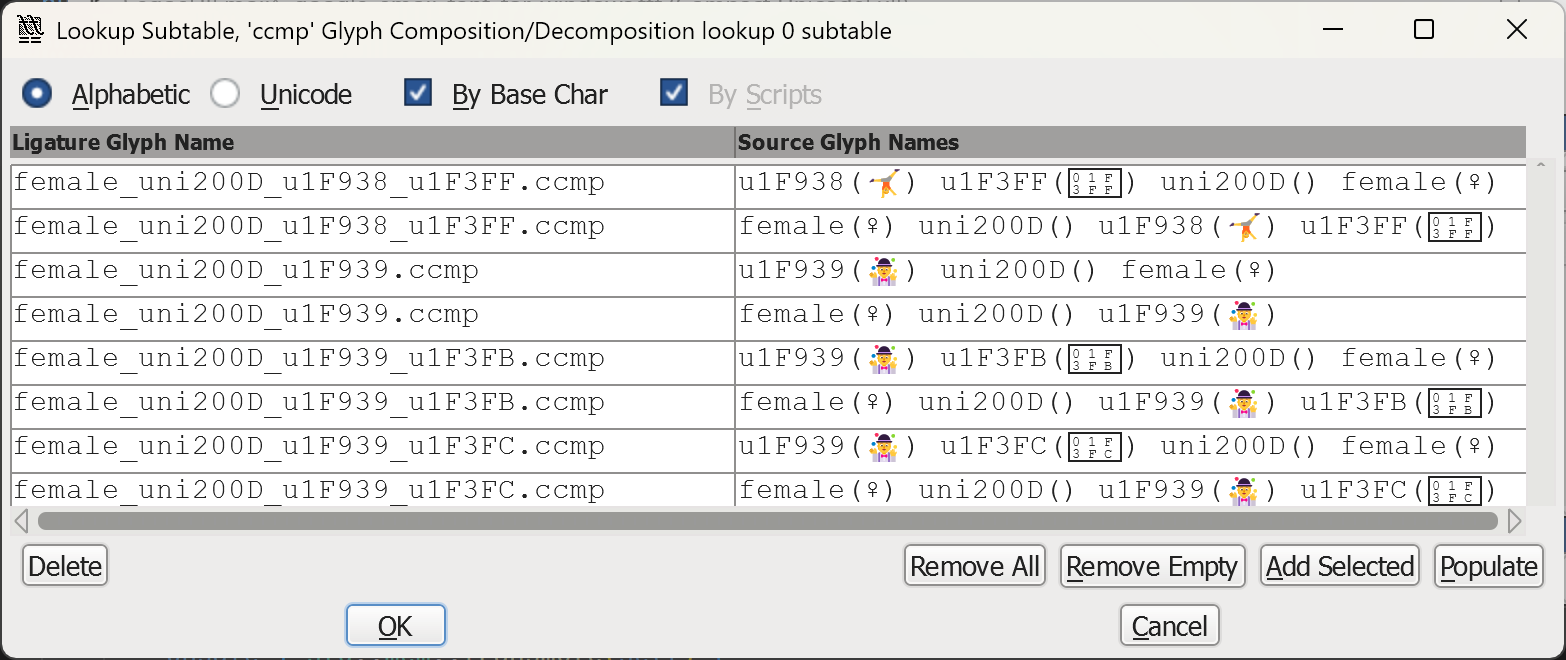Screen dimensions: 1566x660
Task: Click the Source Glyph Names column header
Action: (1130, 142)
